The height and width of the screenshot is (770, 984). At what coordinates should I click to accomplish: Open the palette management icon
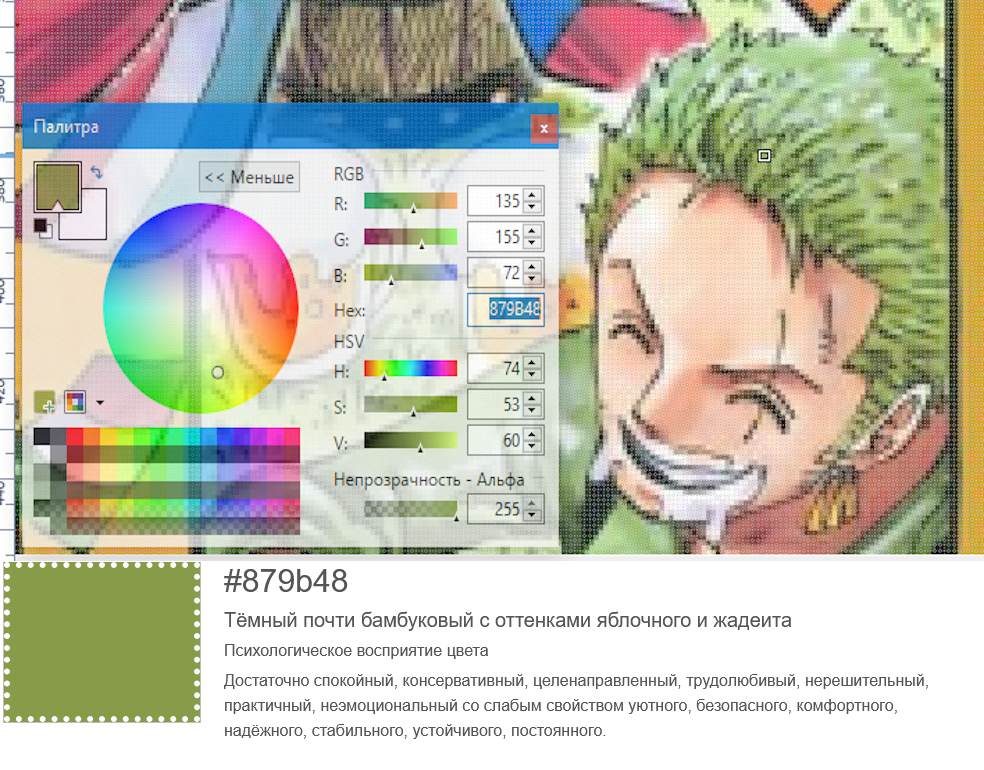[x=75, y=402]
